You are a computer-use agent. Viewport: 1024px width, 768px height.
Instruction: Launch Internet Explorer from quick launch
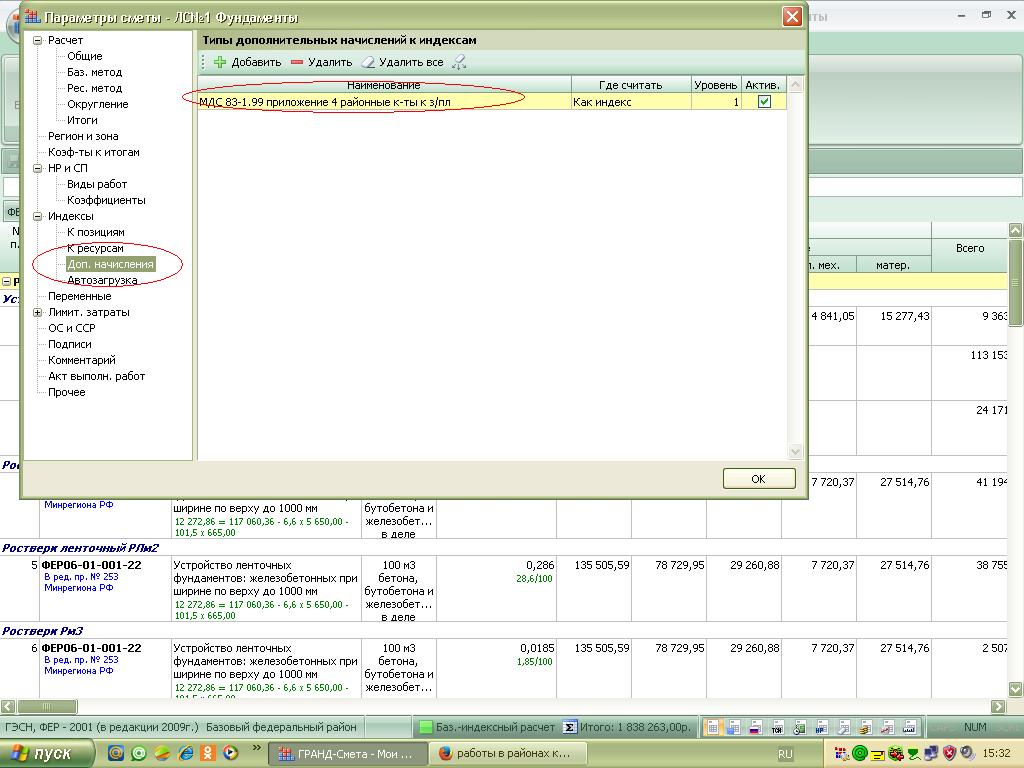[x=185, y=753]
